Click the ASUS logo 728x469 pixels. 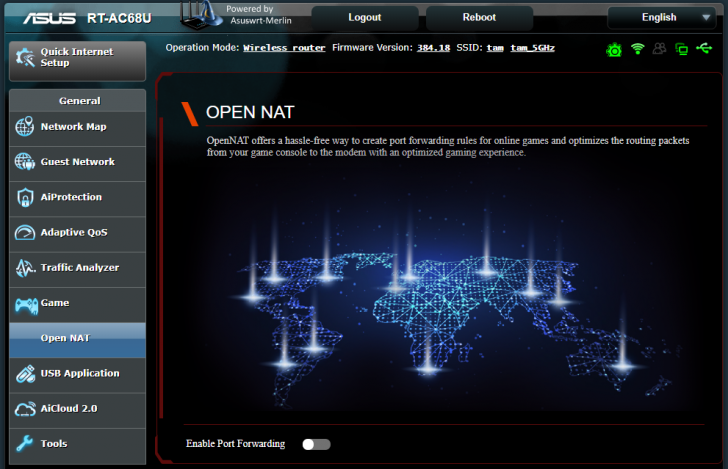pyautogui.click(x=50, y=18)
